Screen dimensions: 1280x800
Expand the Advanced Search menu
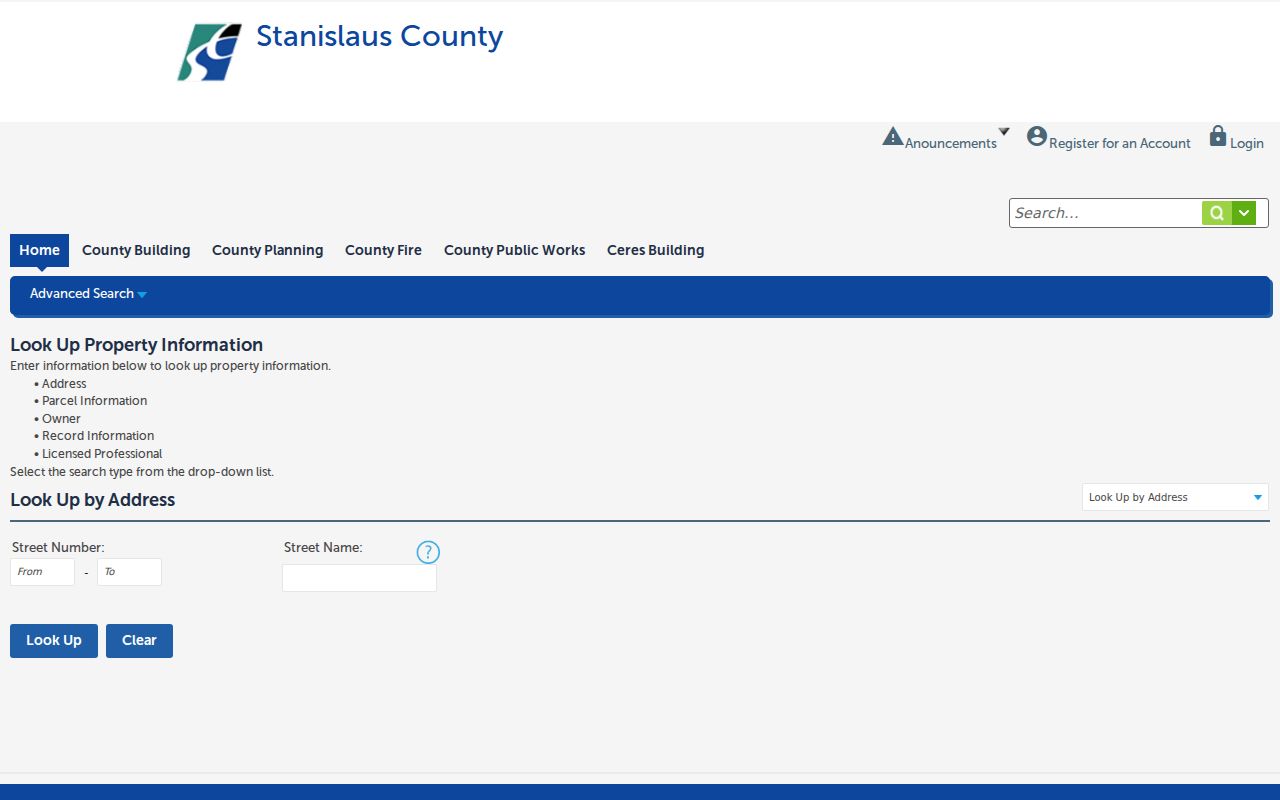click(x=88, y=294)
